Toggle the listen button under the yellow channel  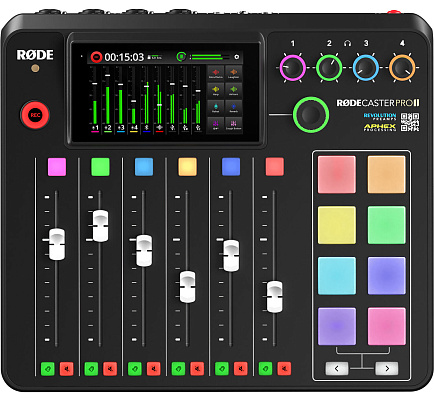(178, 369)
